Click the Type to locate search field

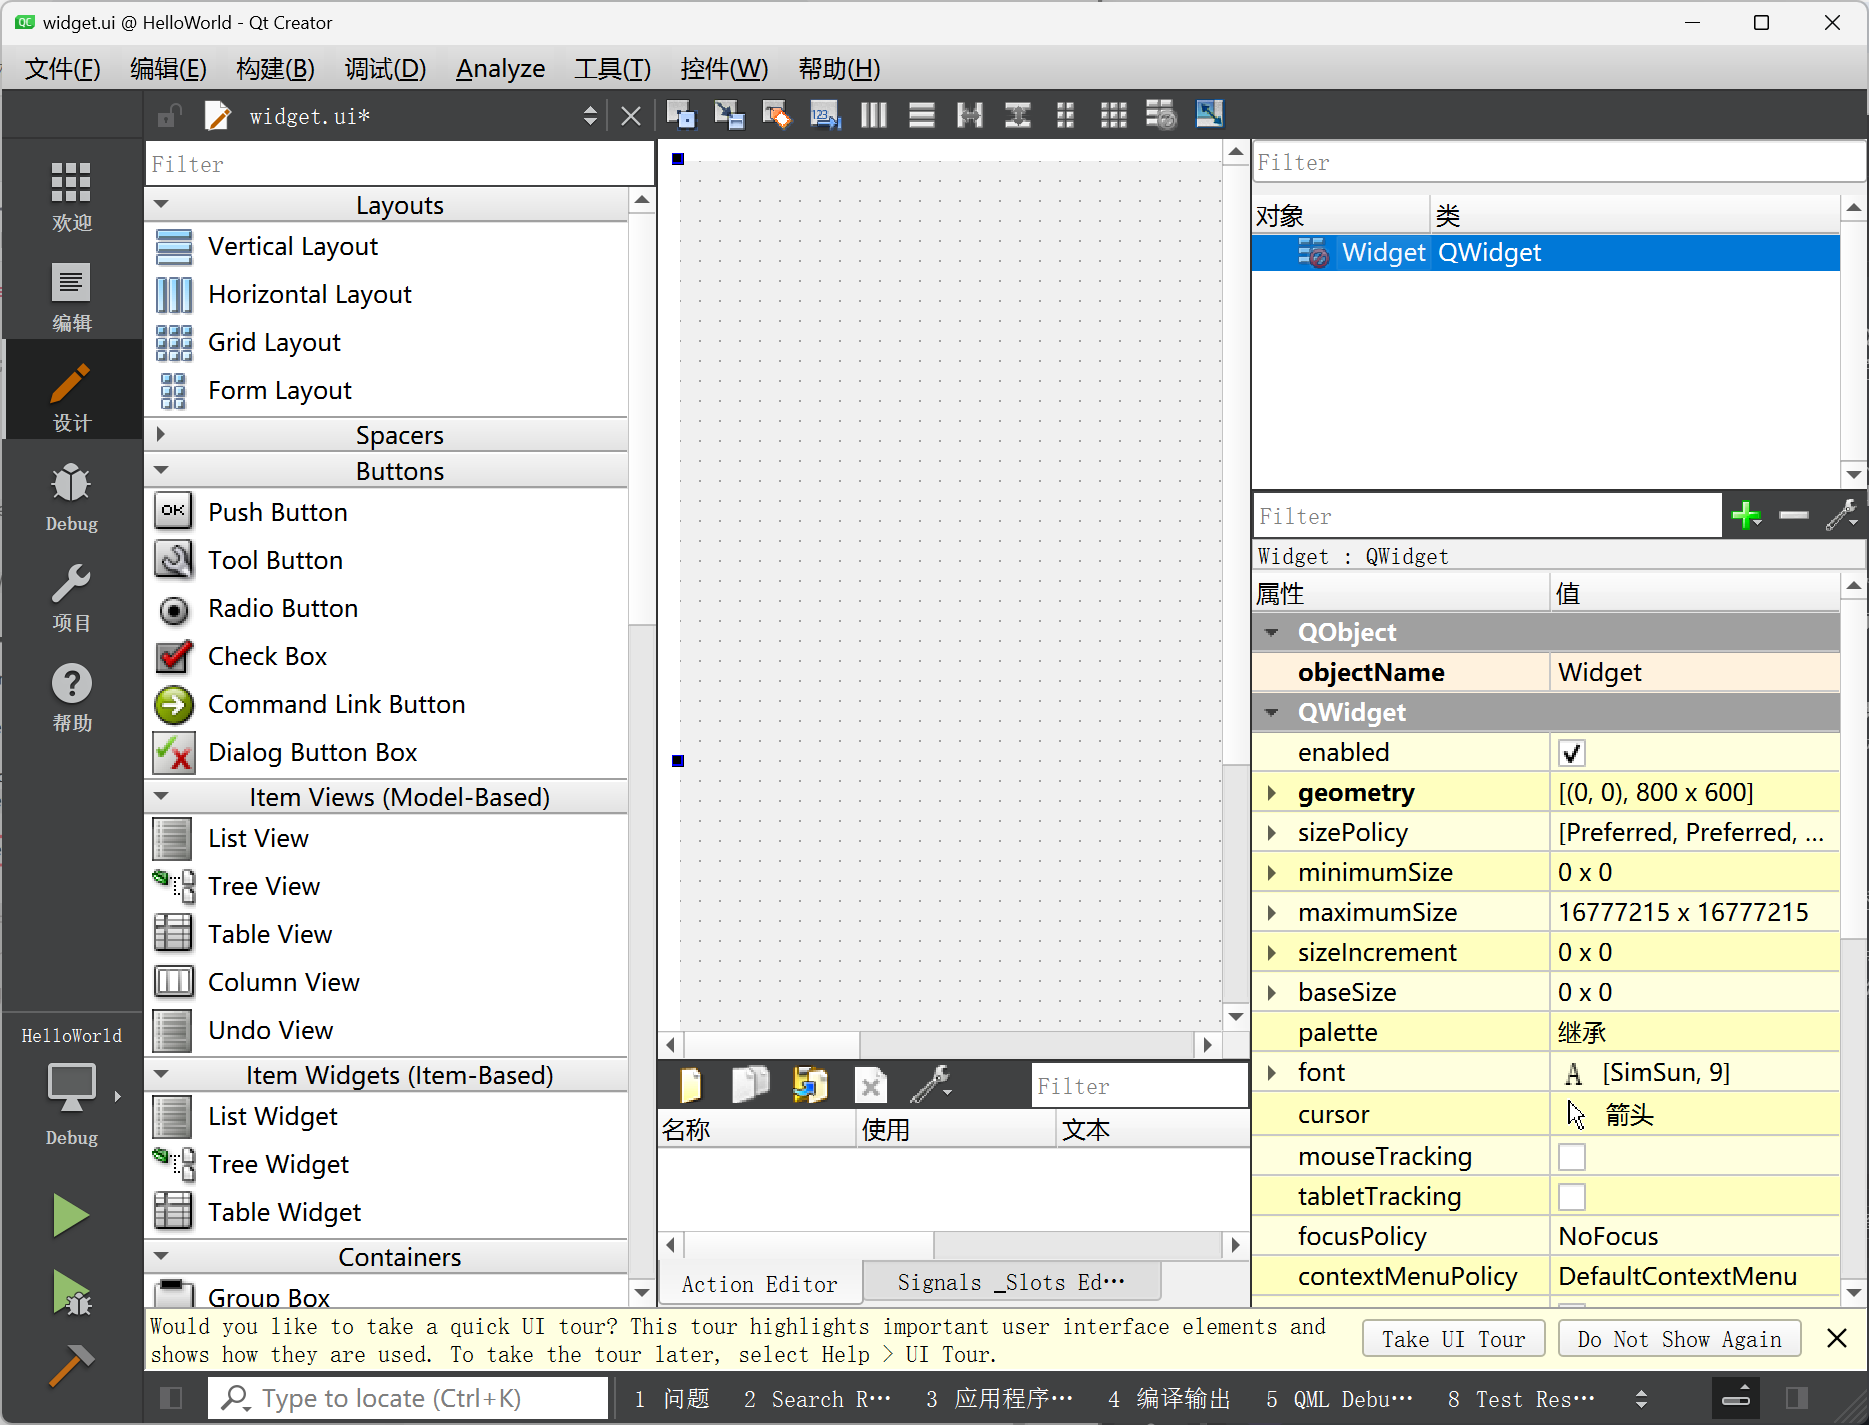[408, 1398]
